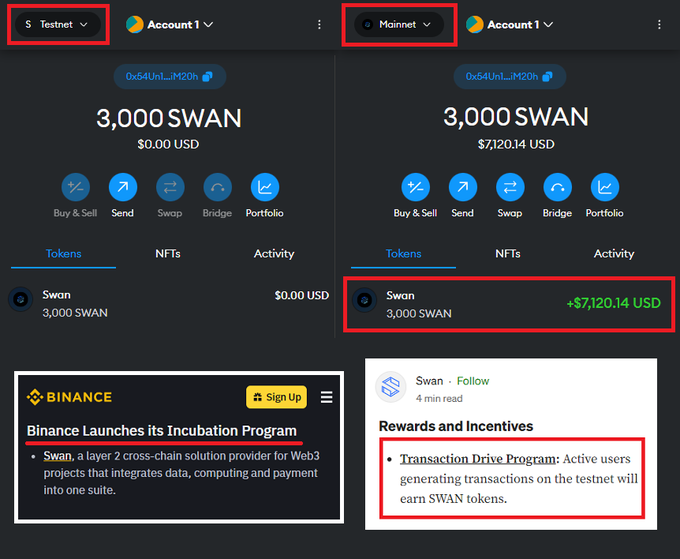Click Buy & Sell icon in Testnet wallet
The height and width of the screenshot is (559, 680).
point(75,187)
